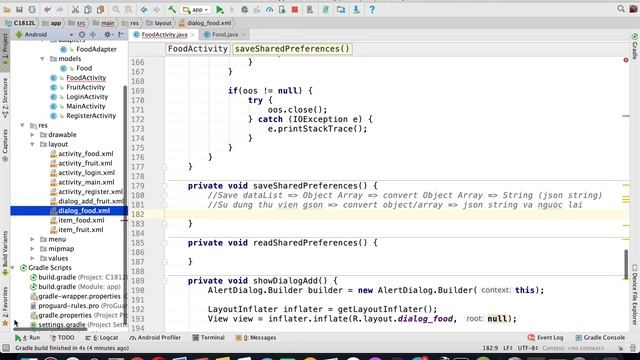Image resolution: width=640 pixels, height=360 pixels.
Task: Open the Terminal tool window tab
Action: tap(208, 338)
